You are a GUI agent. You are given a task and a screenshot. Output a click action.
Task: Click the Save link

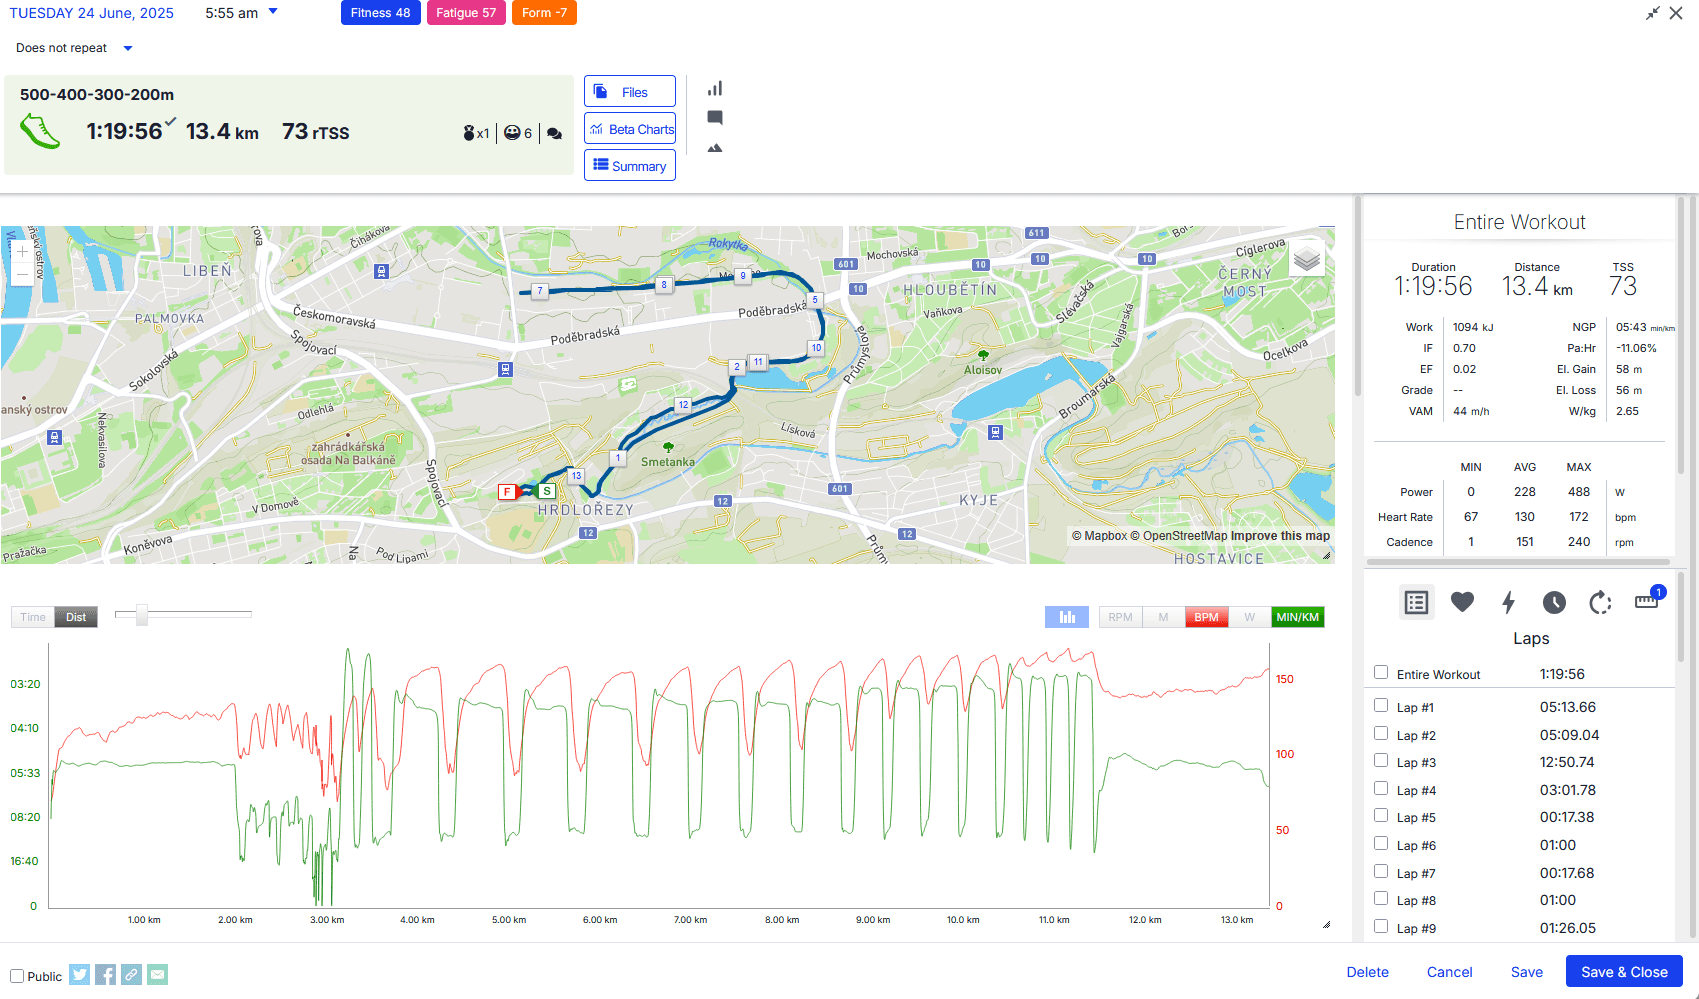(x=1526, y=972)
